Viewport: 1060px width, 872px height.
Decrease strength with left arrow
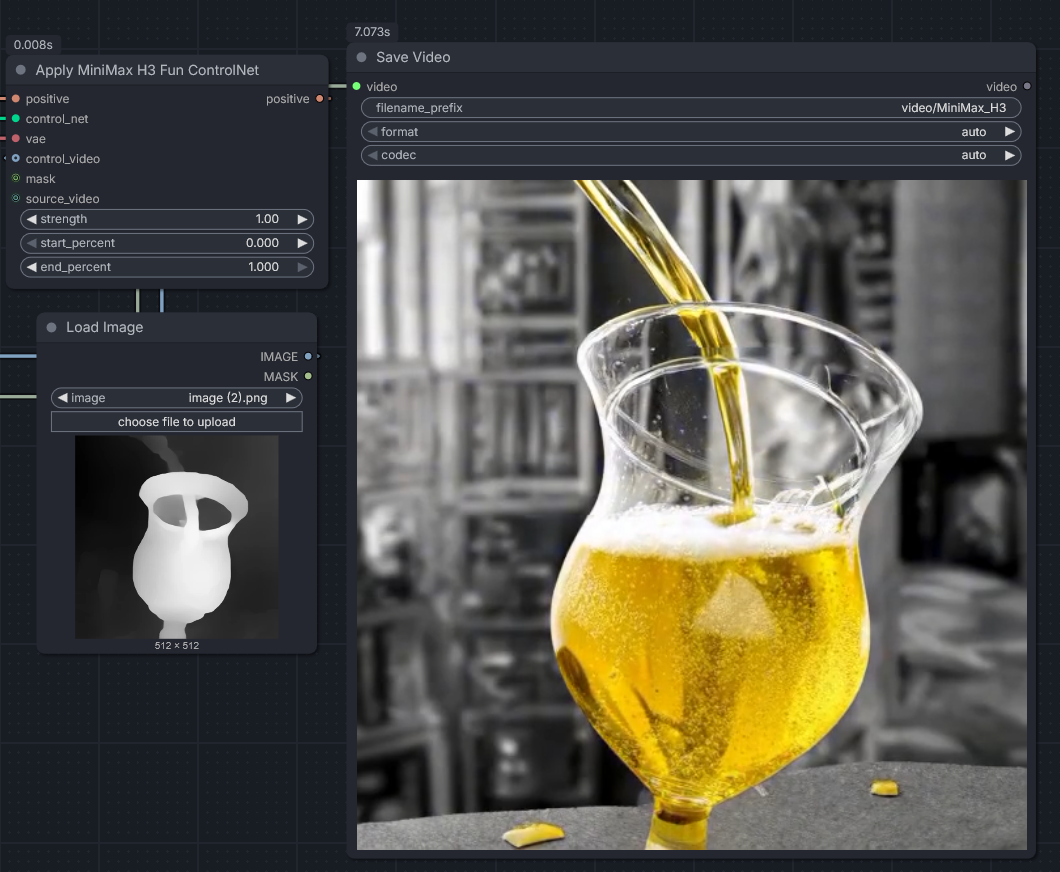pos(31,219)
